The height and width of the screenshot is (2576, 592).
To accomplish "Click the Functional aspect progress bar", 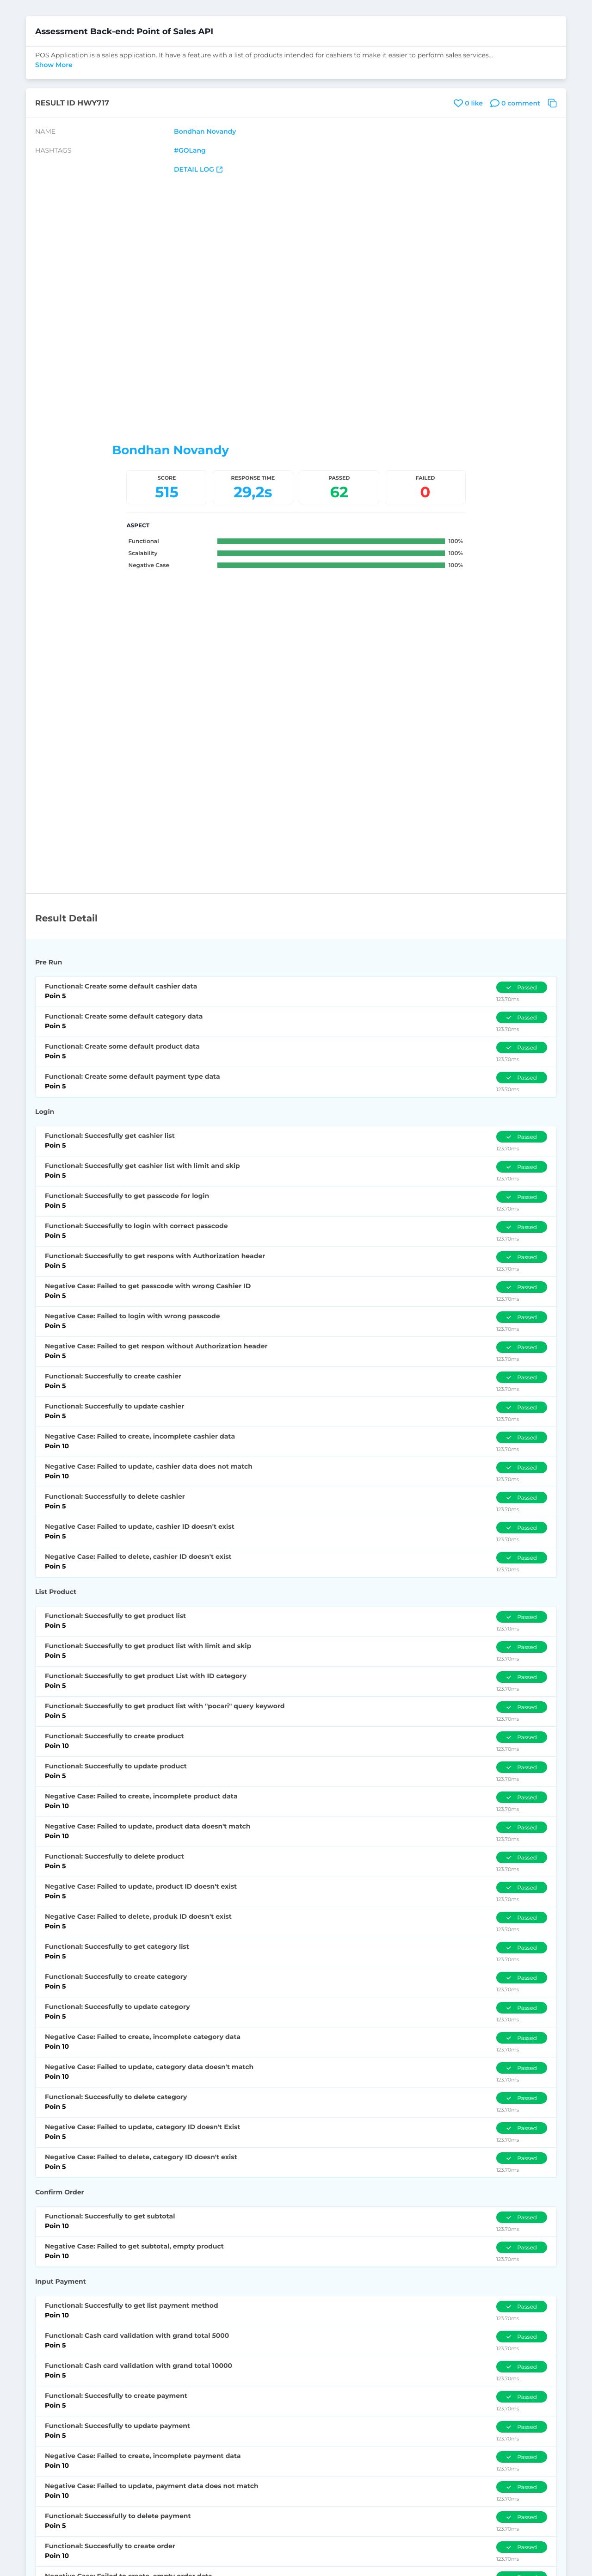I will point(331,541).
